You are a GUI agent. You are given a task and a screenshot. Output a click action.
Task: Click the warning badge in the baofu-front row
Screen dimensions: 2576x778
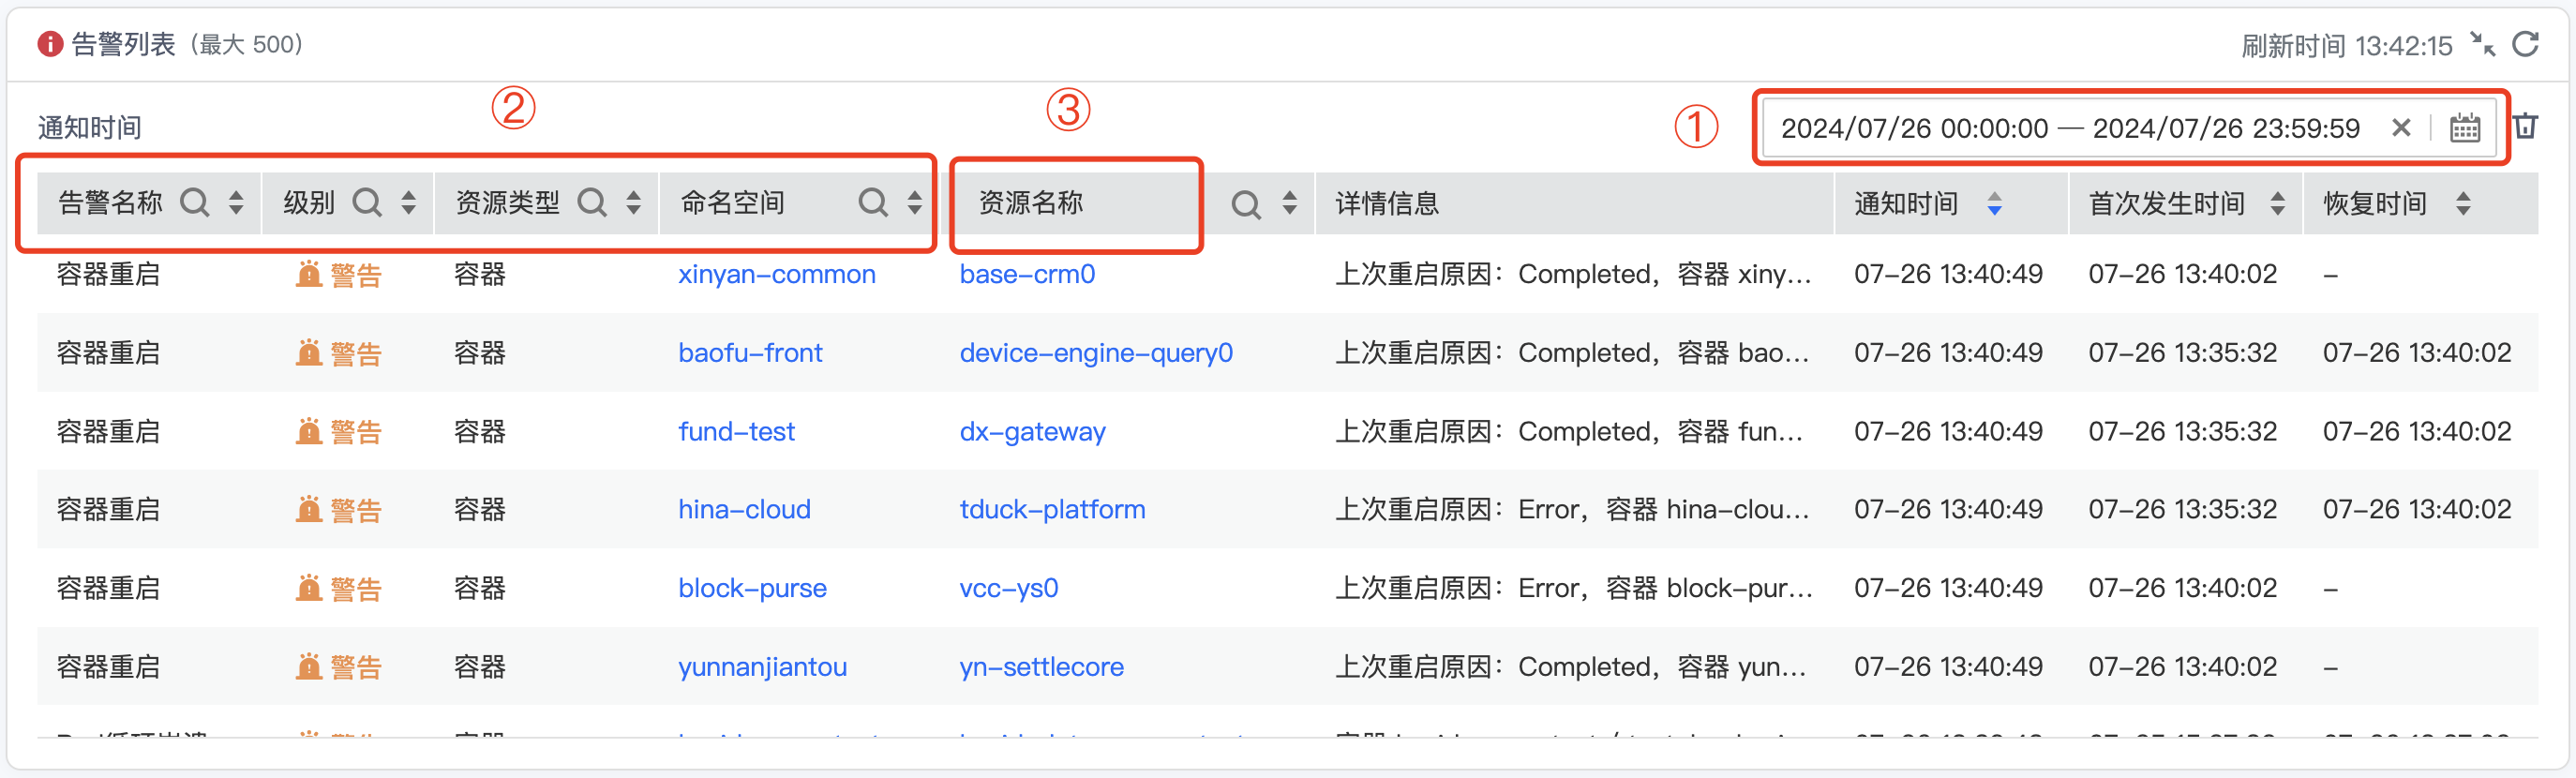click(338, 353)
